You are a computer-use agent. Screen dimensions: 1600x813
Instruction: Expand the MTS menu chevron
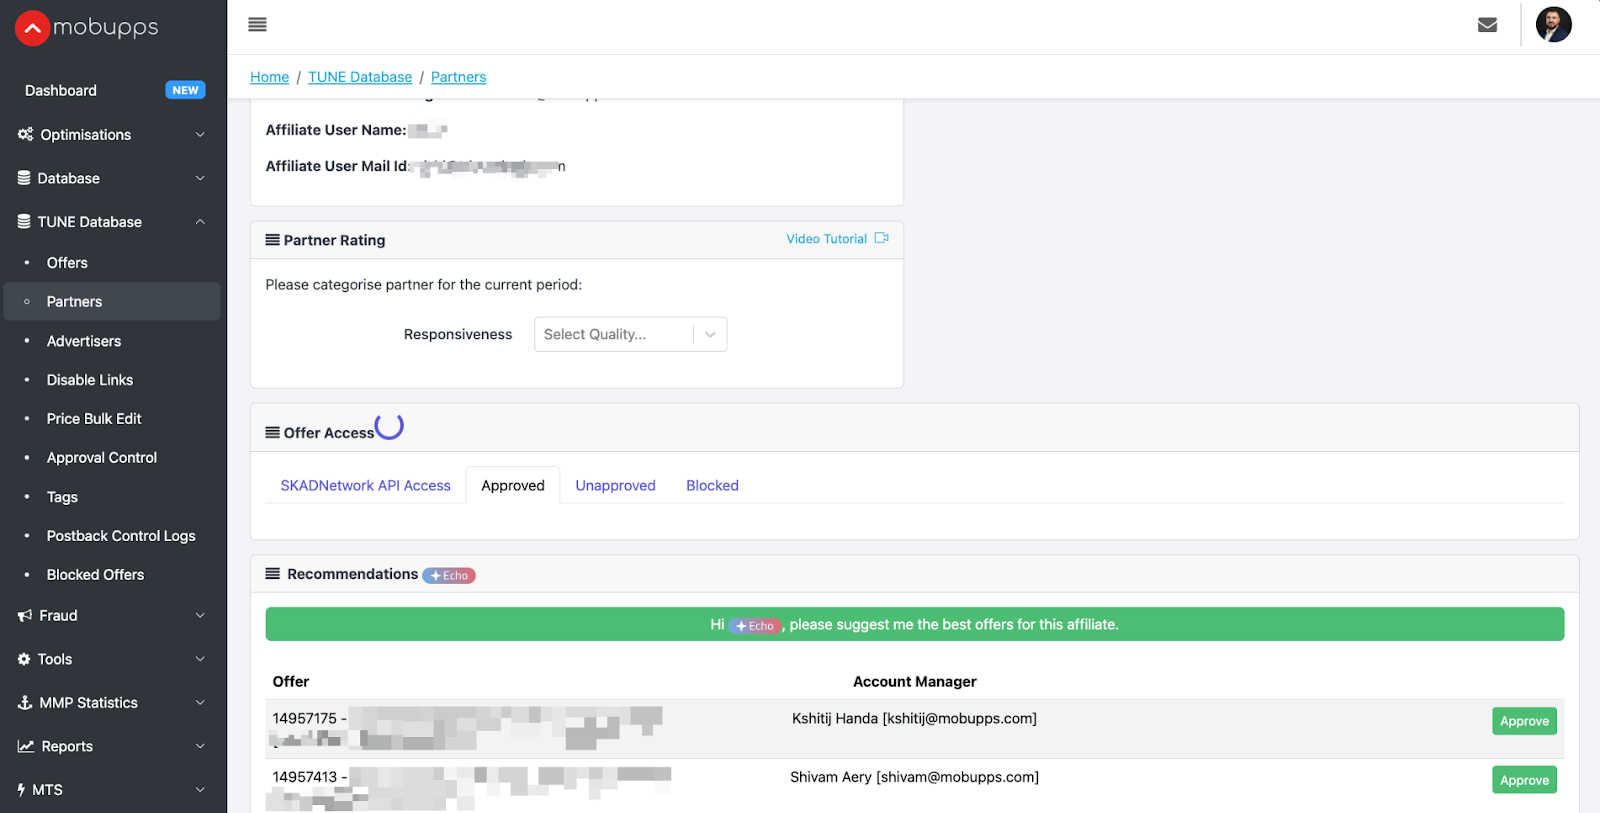point(200,790)
